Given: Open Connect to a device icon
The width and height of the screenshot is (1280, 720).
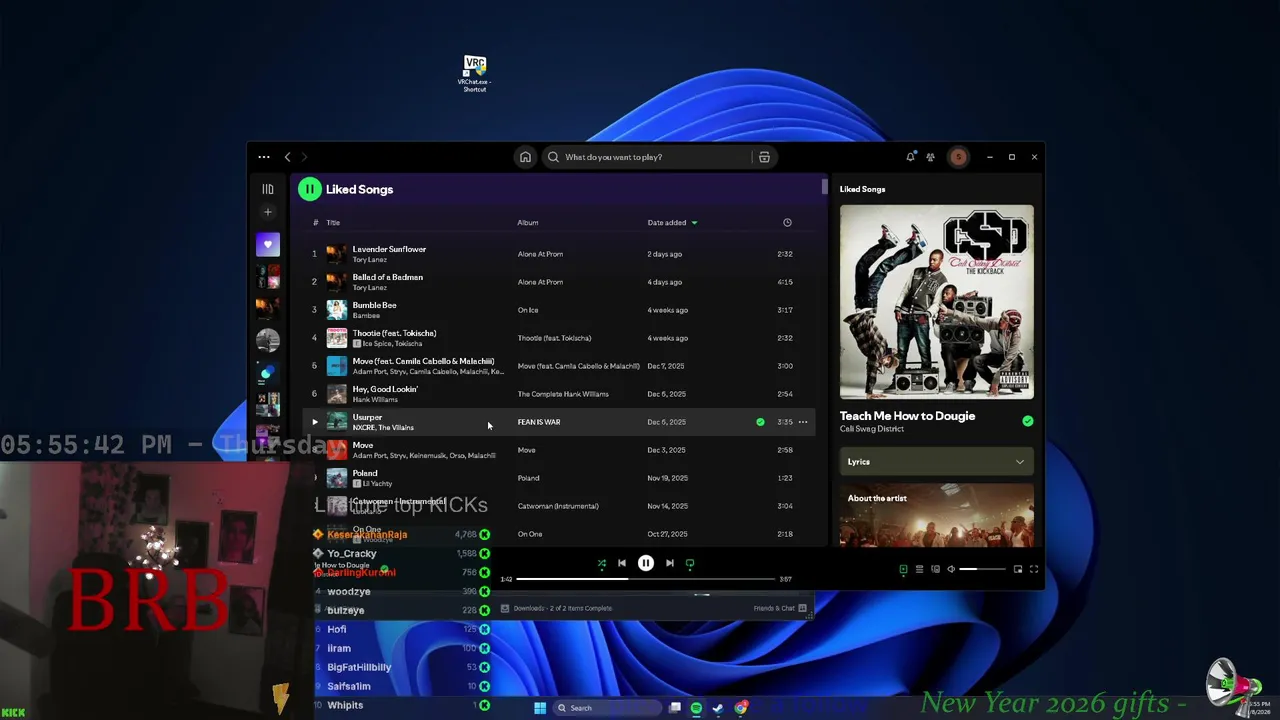Looking at the screenshot, I should coord(935,569).
